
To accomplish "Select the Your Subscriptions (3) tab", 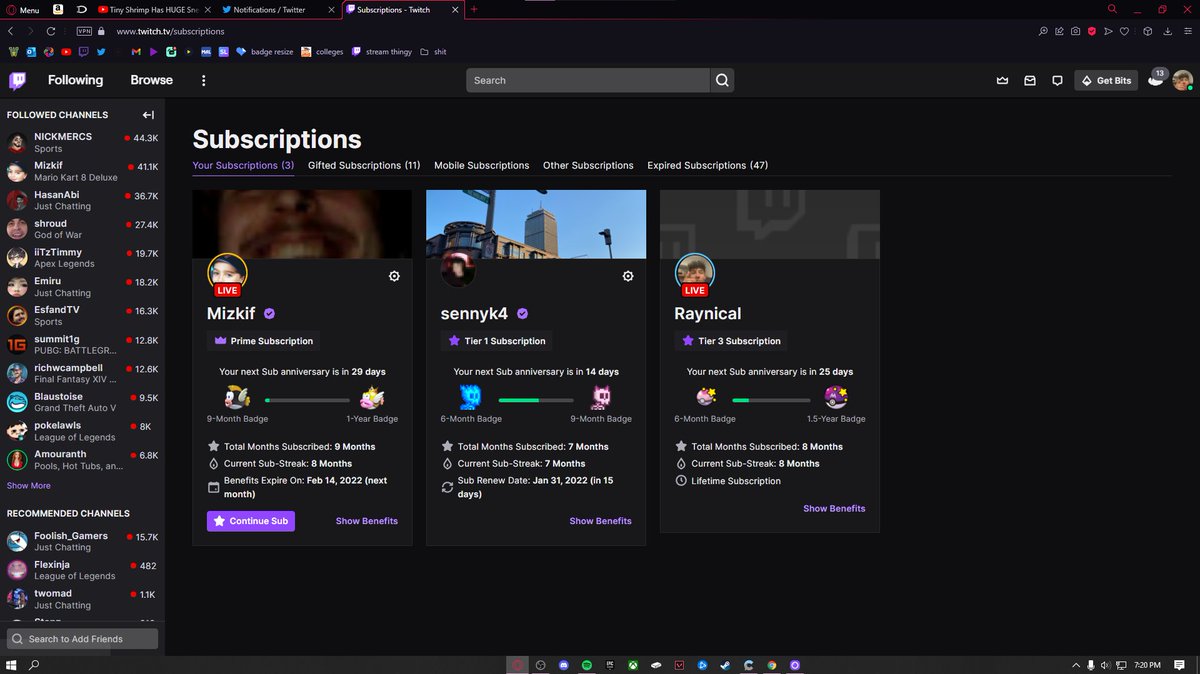I will [x=243, y=166].
